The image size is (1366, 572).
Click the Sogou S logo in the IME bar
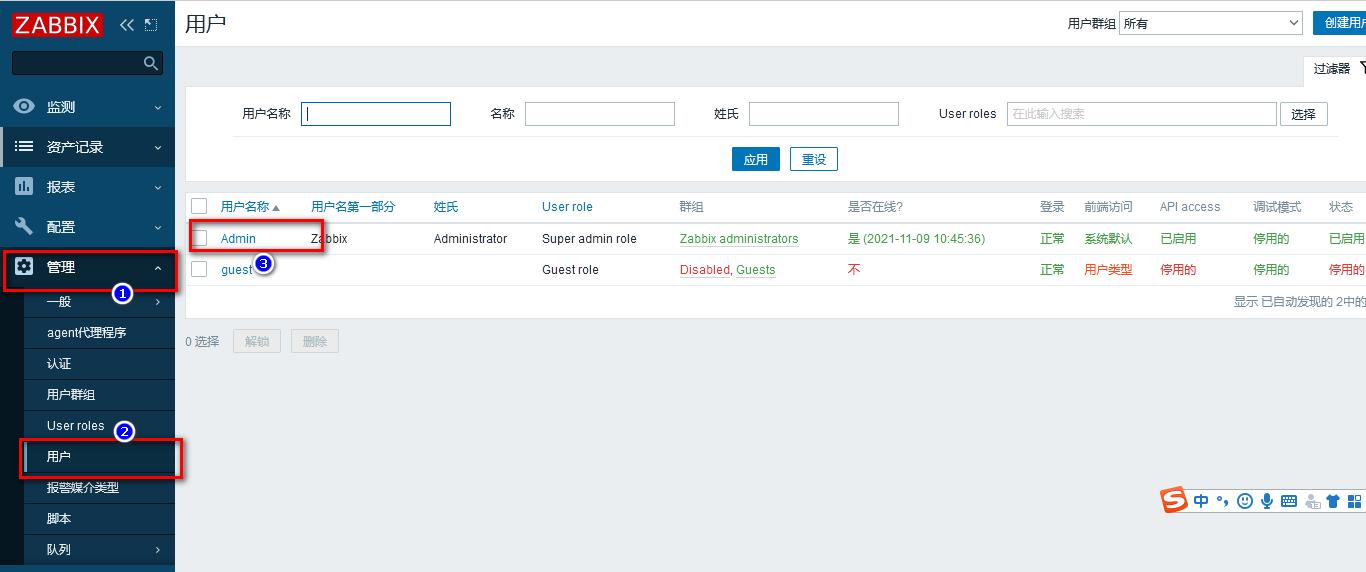point(1174,499)
